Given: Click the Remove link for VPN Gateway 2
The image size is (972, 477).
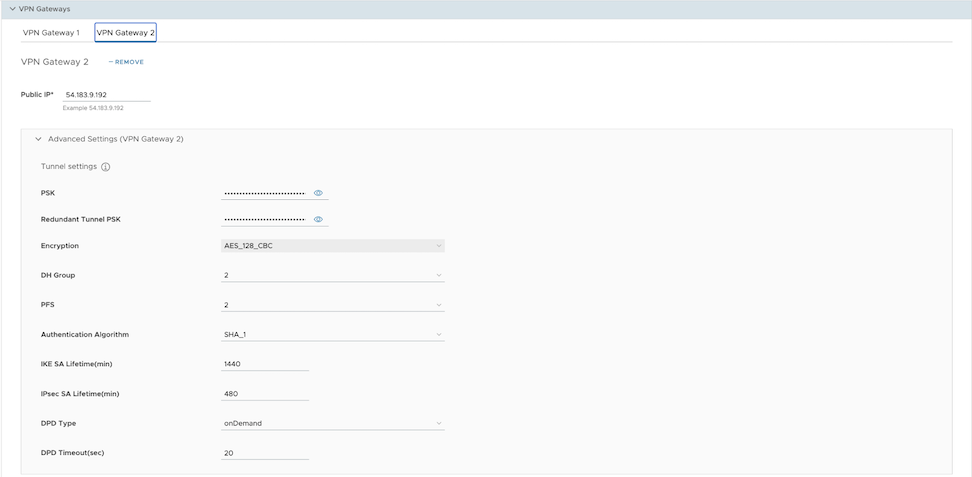Looking at the screenshot, I should (129, 62).
